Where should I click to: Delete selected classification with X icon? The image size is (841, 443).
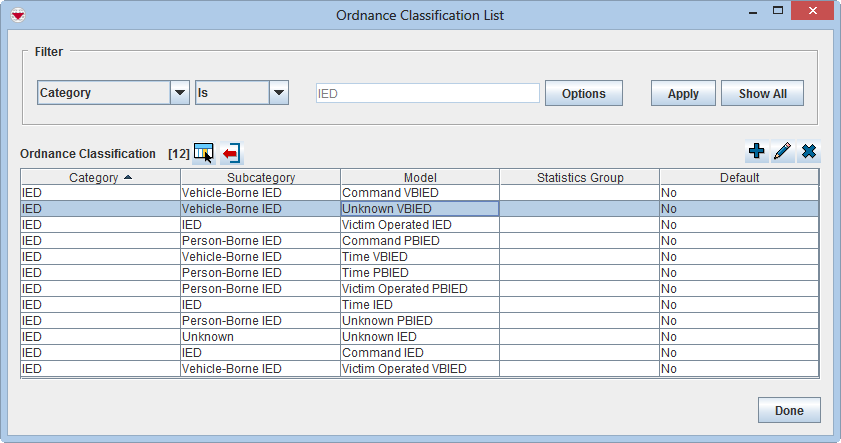(x=809, y=151)
